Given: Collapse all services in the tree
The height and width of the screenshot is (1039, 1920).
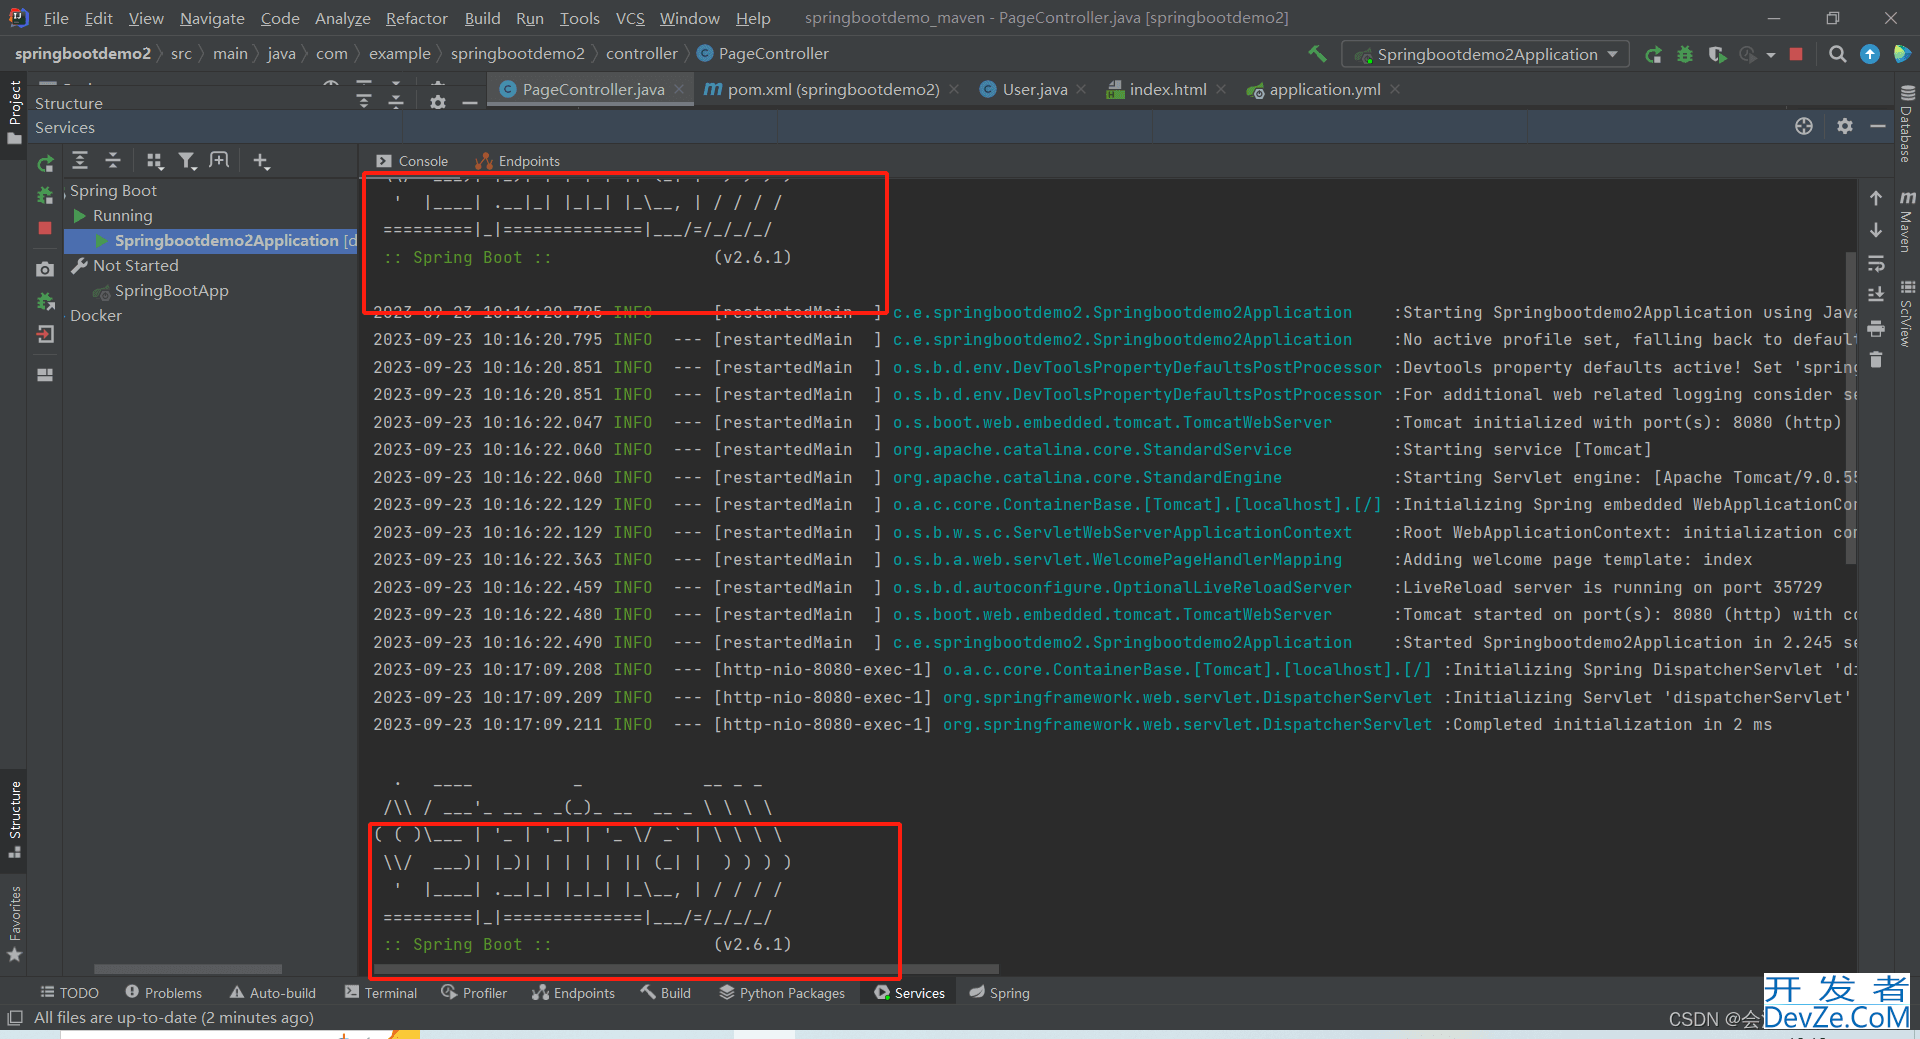Looking at the screenshot, I should [113, 160].
